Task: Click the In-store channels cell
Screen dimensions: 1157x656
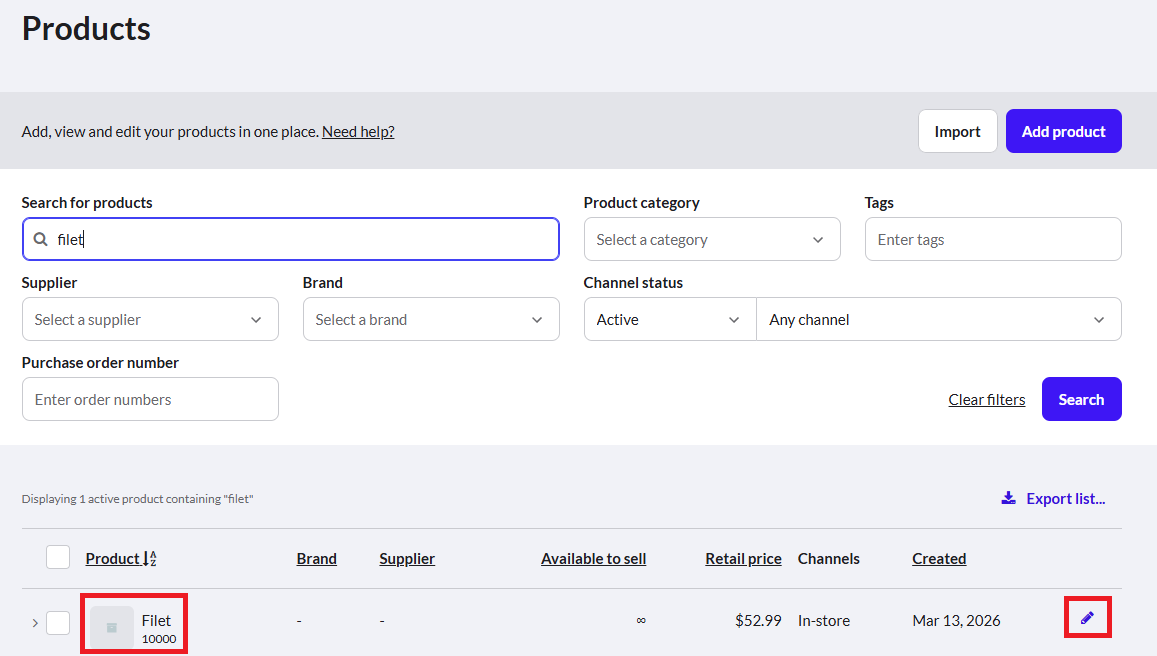Action: [823, 621]
